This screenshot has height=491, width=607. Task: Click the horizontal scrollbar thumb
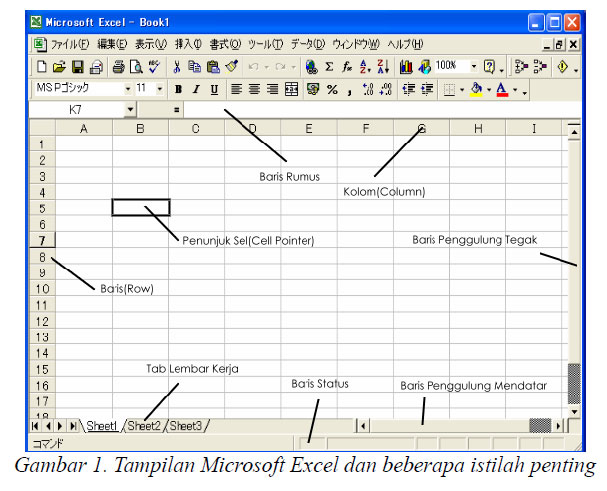[540, 426]
